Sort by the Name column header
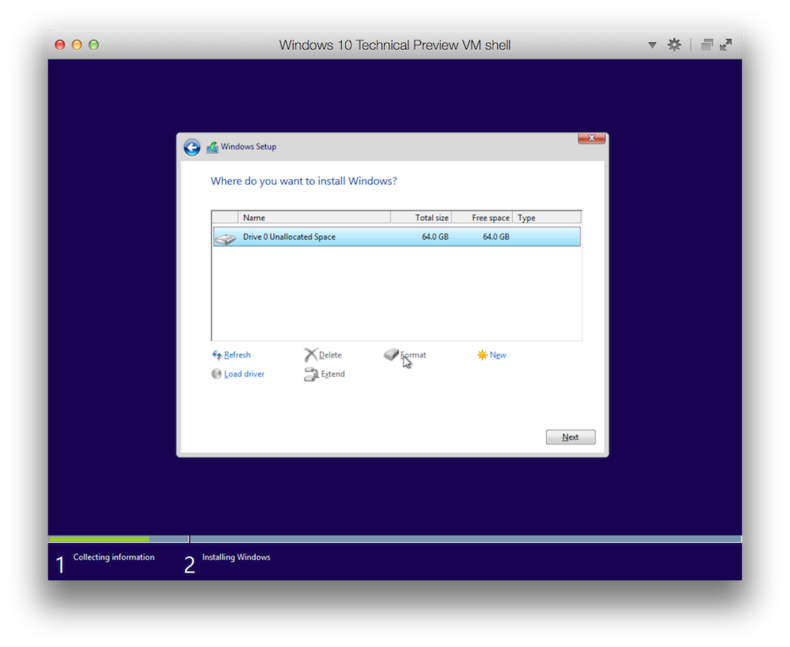790x647 pixels. [x=314, y=218]
